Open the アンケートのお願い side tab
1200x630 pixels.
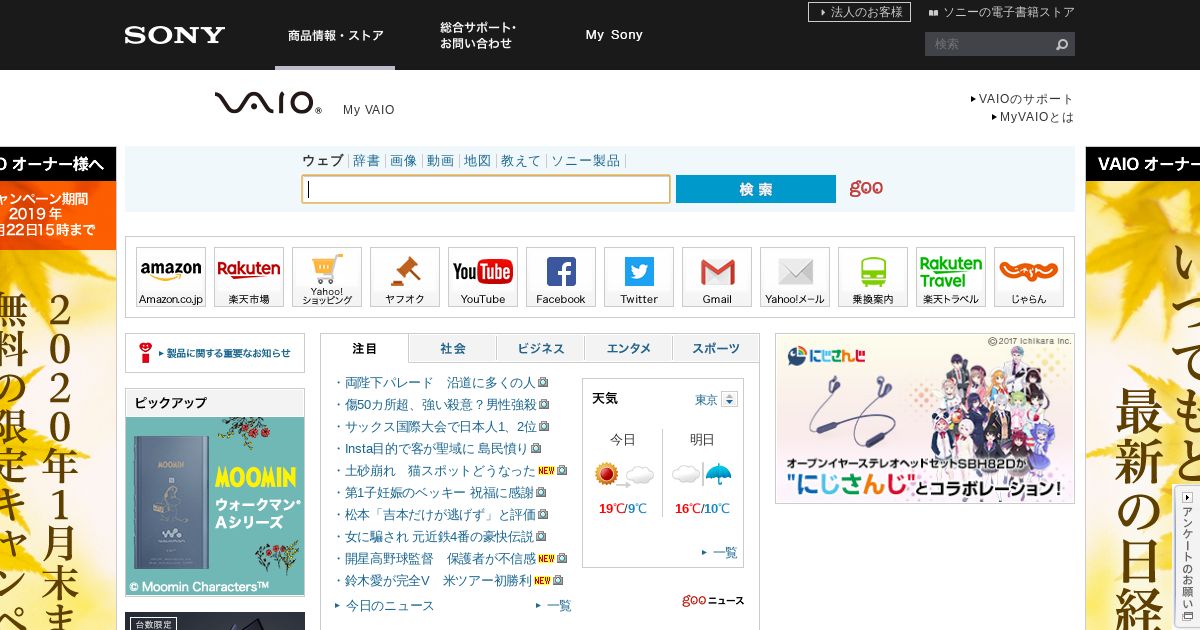coord(1187,556)
